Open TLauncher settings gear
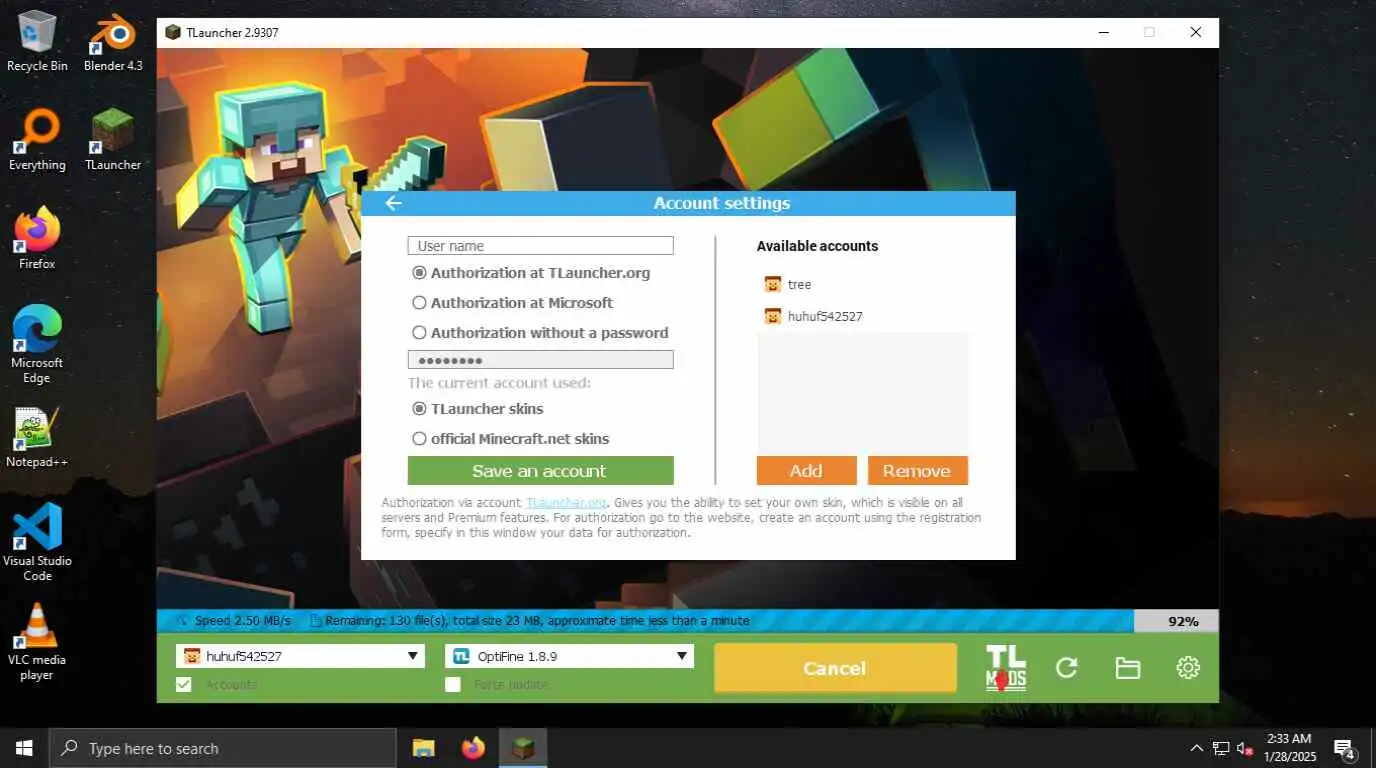Viewport: 1376px width, 768px height. click(1188, 668)
